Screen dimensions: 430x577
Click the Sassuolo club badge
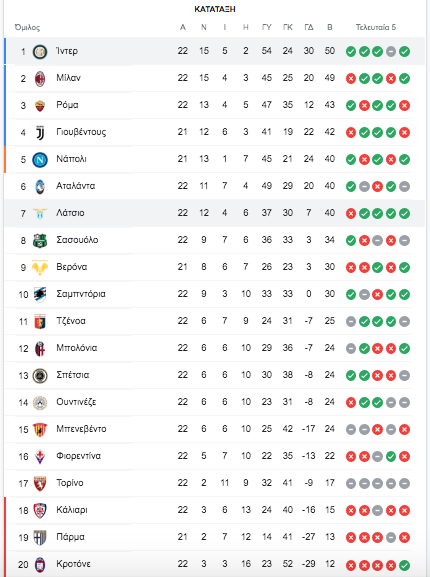40,240
